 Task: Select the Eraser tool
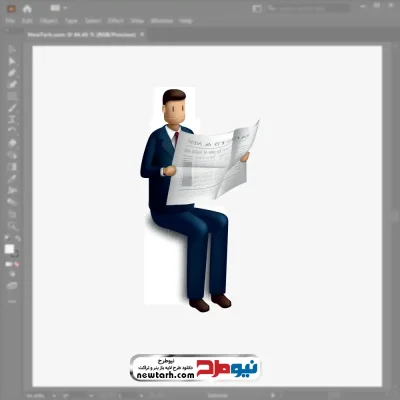(x=12, y=143)
